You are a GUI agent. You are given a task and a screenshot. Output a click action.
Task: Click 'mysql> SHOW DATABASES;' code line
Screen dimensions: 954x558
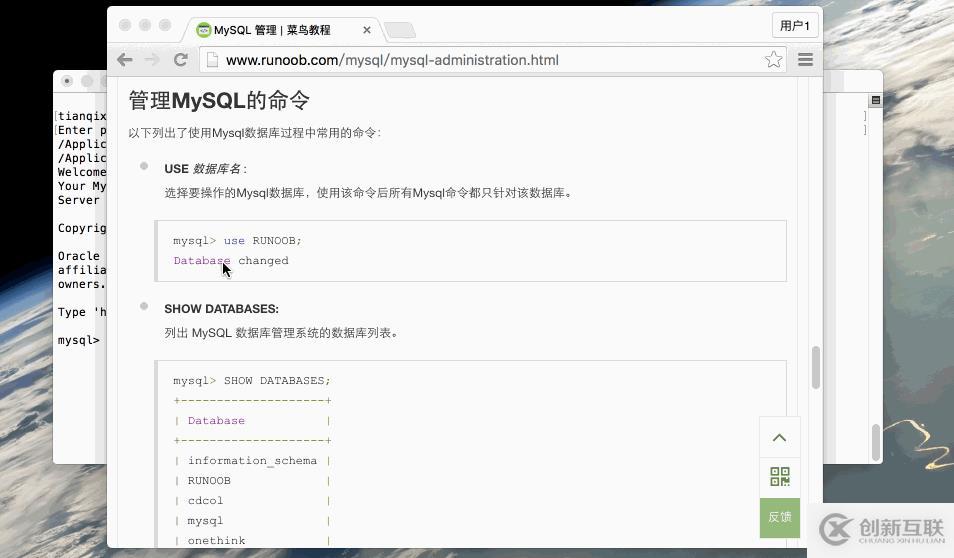[x=252, y=380]
